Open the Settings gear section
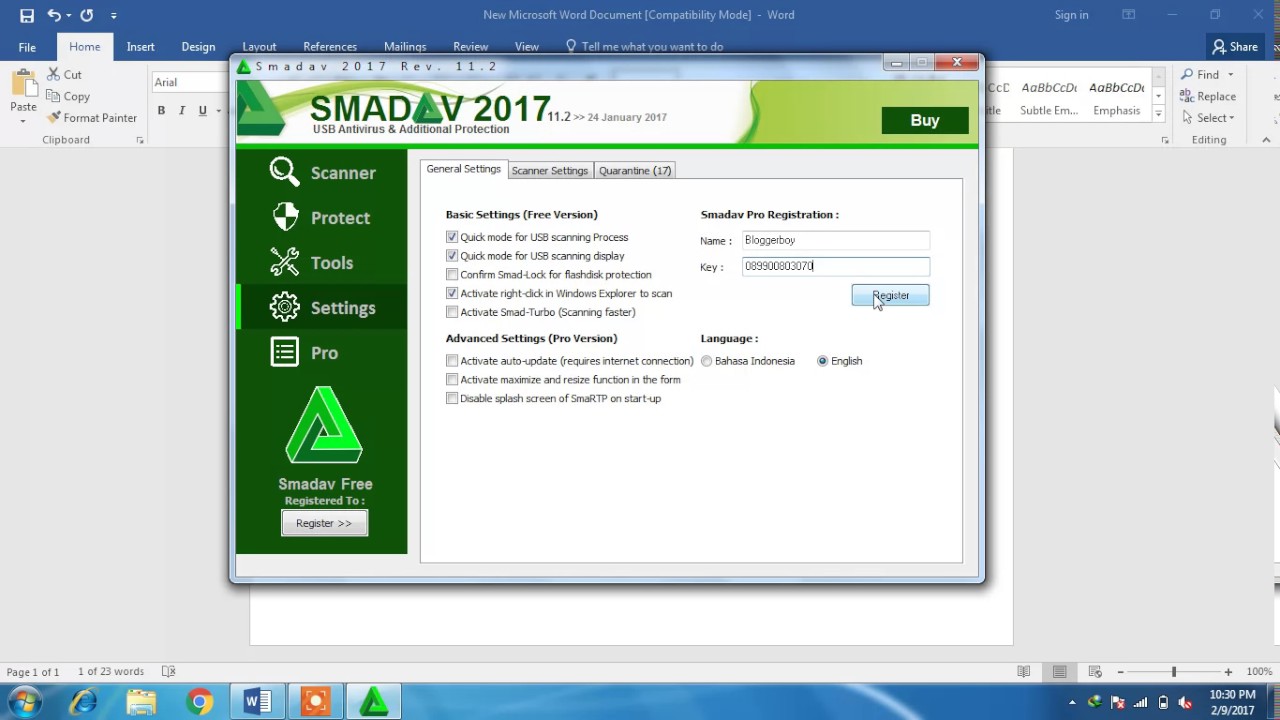The width and height of the screenshot is (1280, 720). pyautogui.click(x=284, y=308)
